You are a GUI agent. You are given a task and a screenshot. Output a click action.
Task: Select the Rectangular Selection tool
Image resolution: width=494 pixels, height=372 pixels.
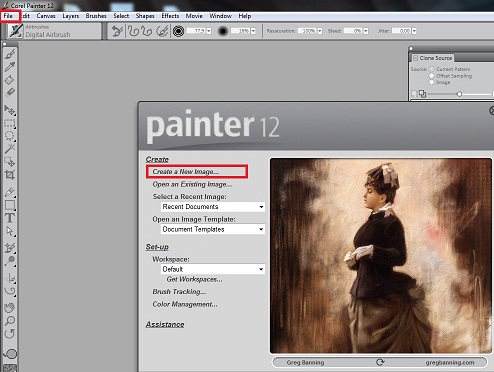(10, 123)
